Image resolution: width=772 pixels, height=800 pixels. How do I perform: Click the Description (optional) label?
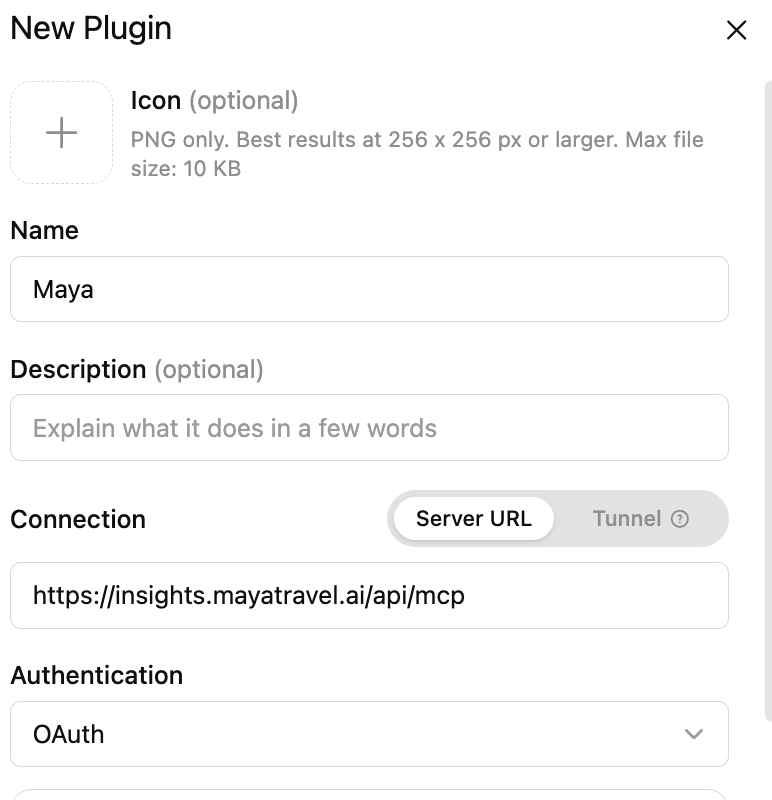[137, 369]
